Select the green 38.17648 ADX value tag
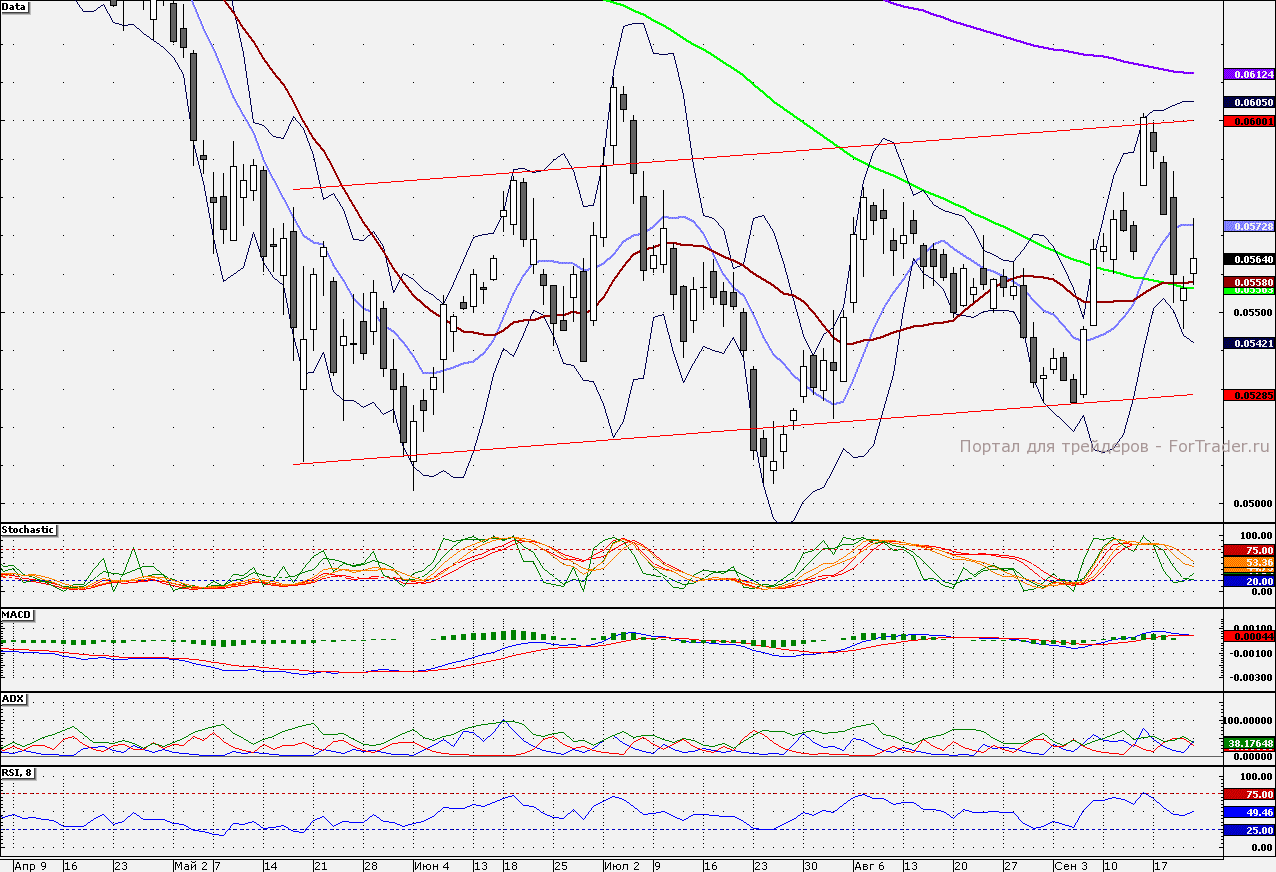 (1248, 743)
